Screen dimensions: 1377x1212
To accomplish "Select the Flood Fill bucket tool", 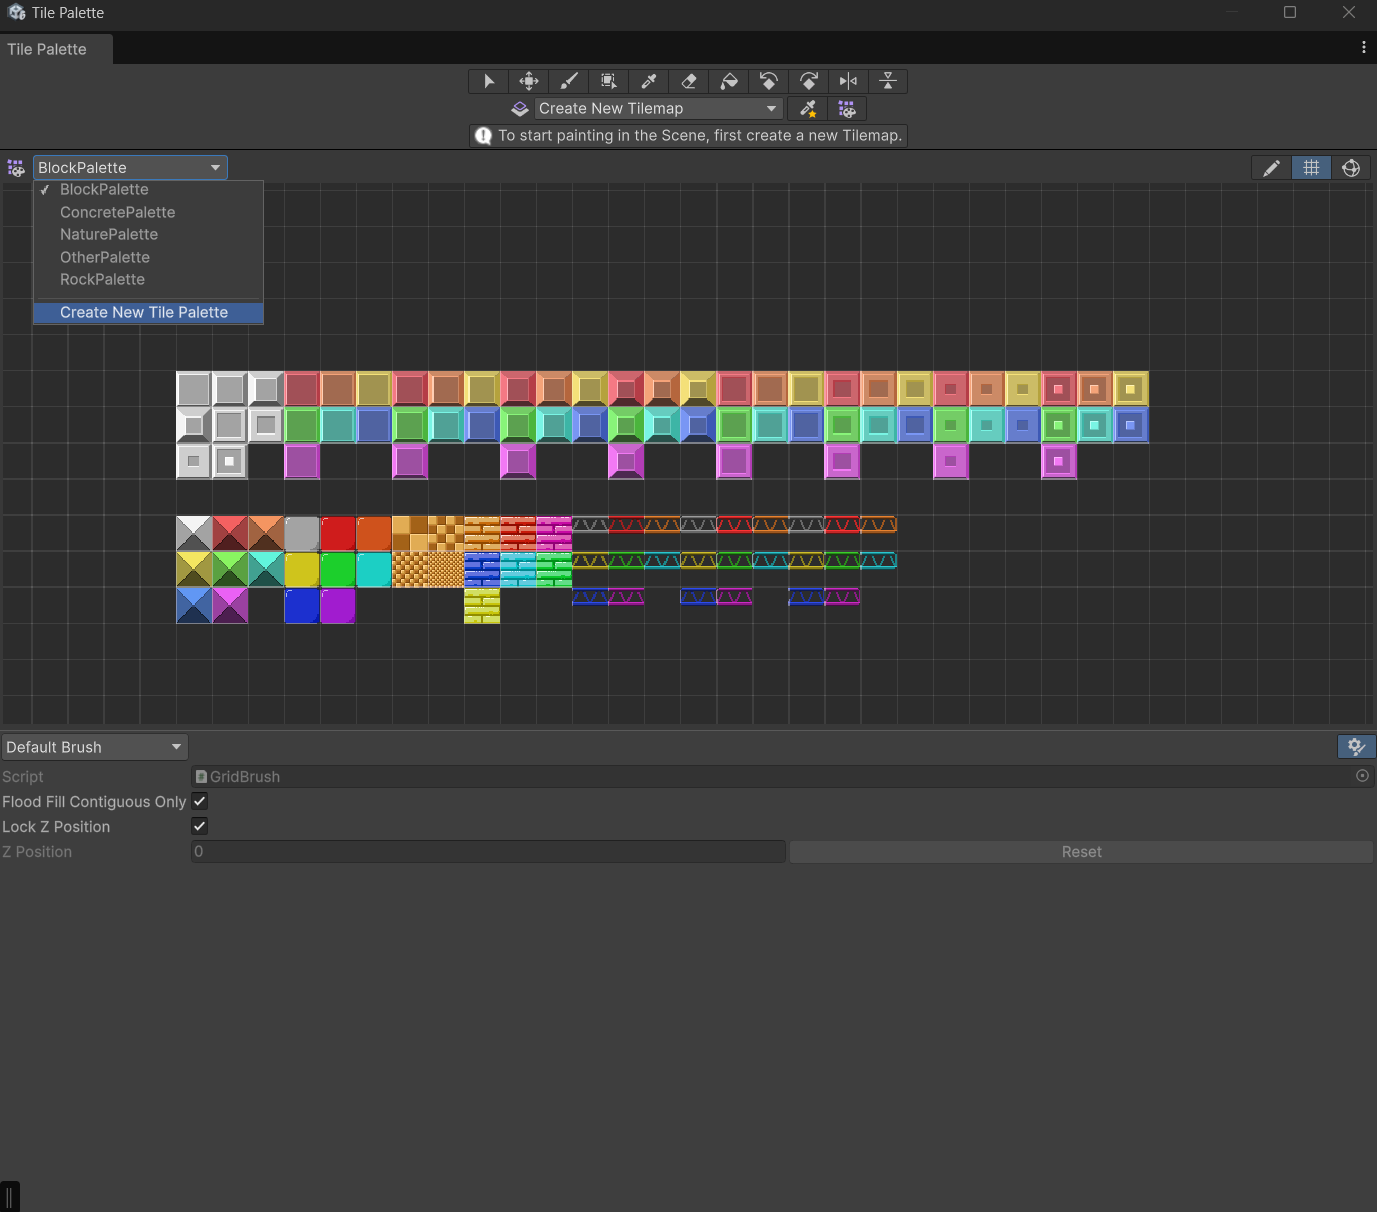I will [x=728, y=81].
